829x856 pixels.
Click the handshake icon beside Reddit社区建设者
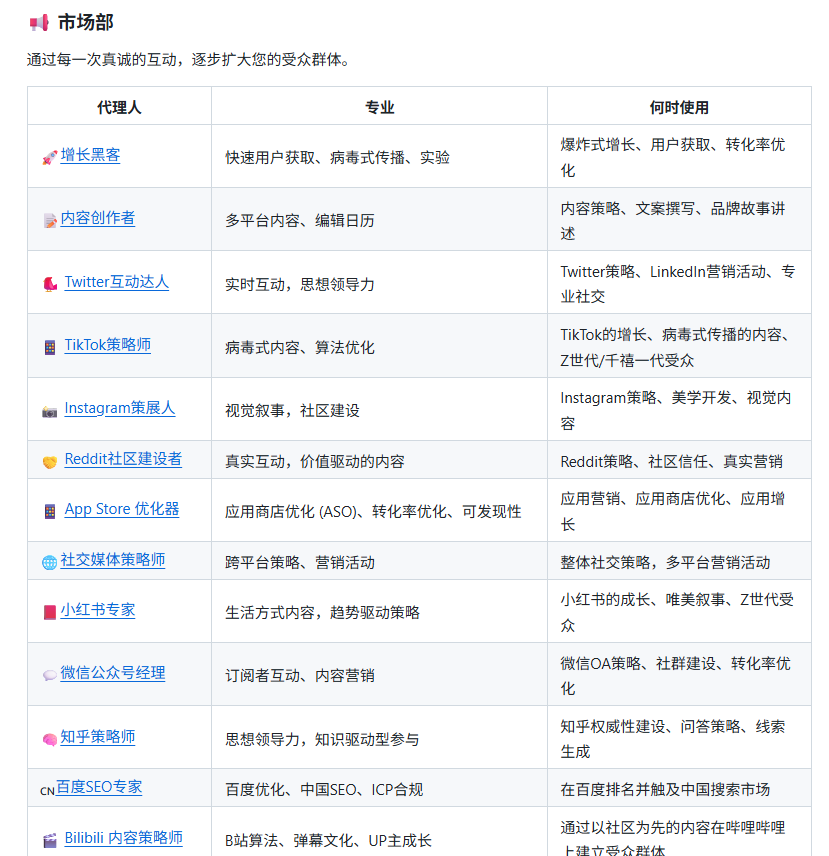point(49,461)
